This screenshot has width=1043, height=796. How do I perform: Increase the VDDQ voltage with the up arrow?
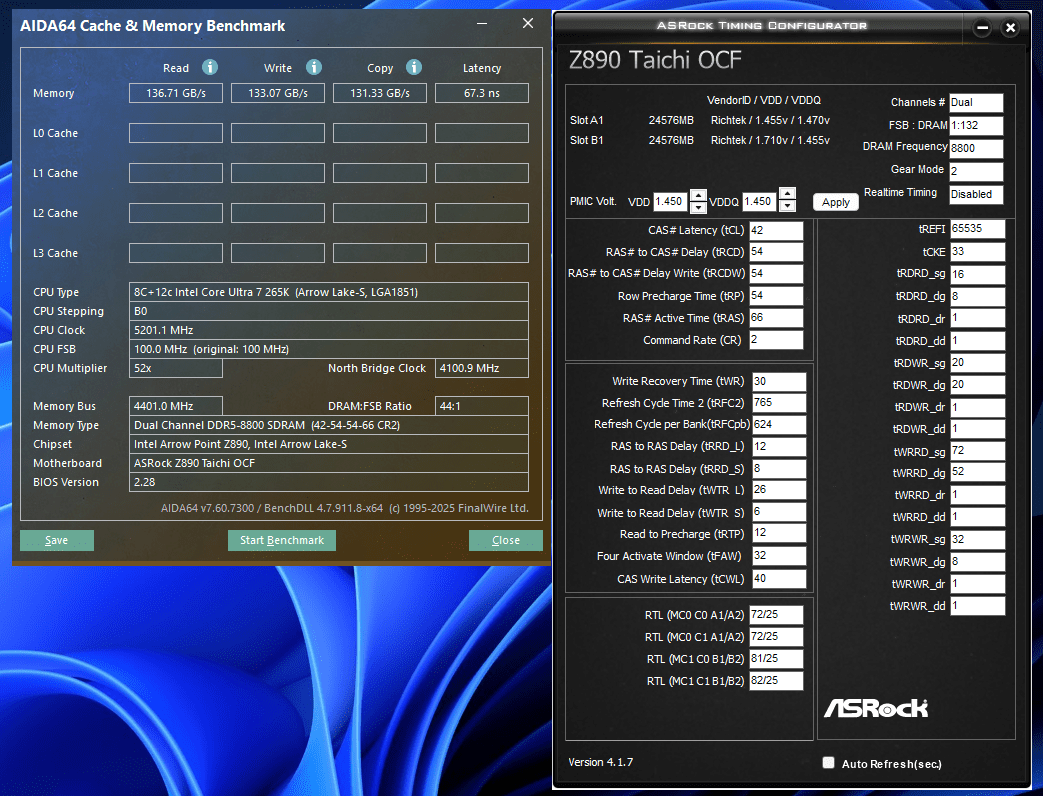pyautogui.click(x=788, y=194)
